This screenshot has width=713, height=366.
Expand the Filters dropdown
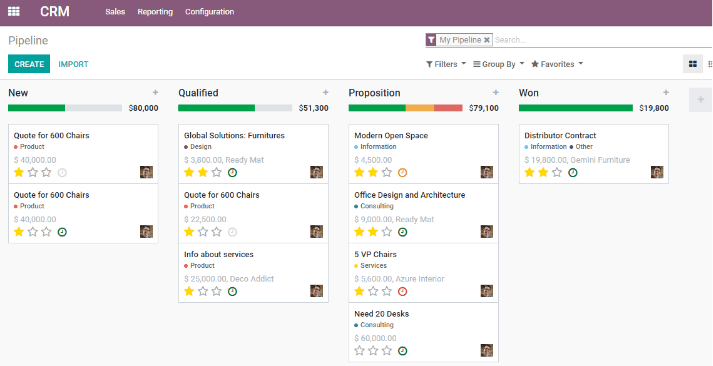pos(446,64)
